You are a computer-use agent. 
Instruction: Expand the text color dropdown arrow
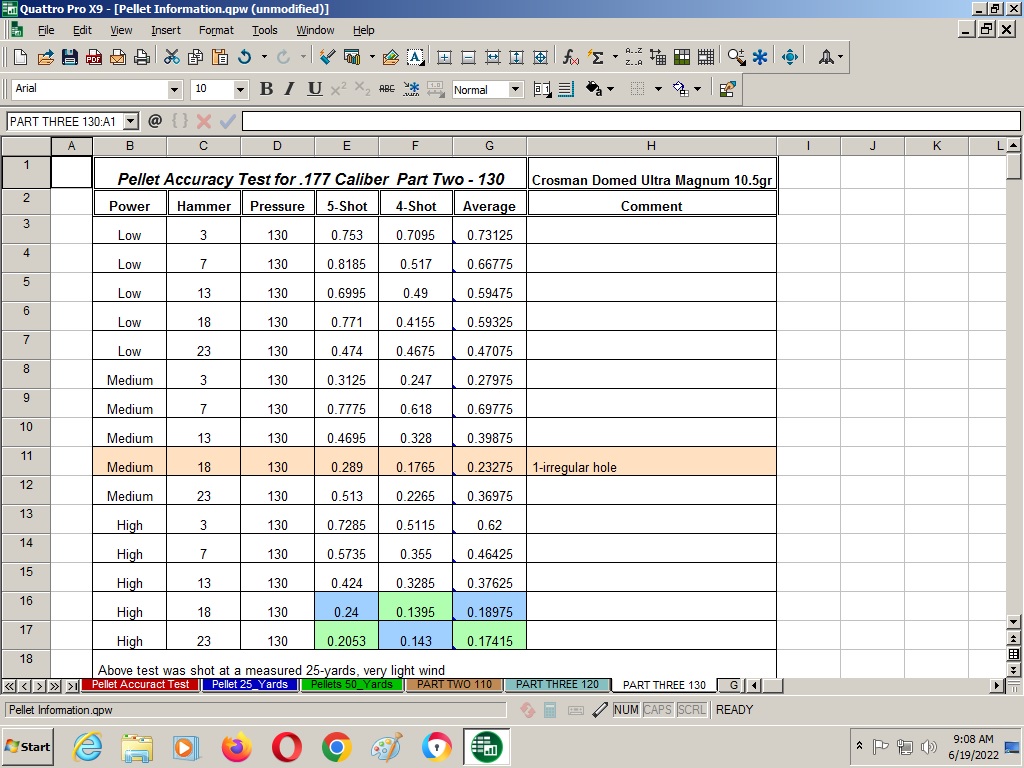pyautogui.click(x=611, y=89)
